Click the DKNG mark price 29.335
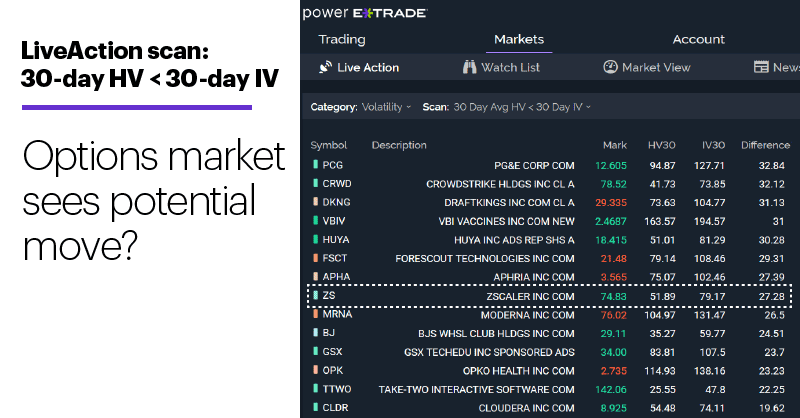The height and width of the screenshot is (418, 800). 611,203
